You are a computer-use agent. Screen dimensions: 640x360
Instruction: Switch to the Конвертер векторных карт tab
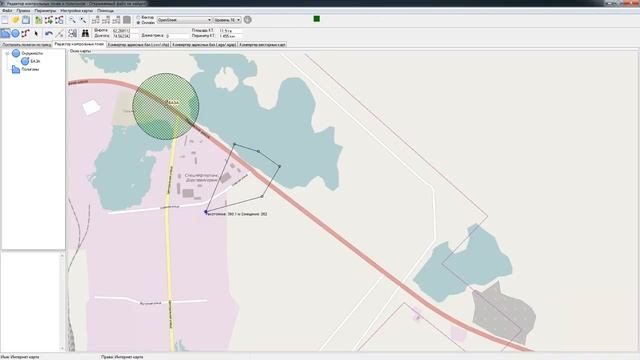pos(262,44)
